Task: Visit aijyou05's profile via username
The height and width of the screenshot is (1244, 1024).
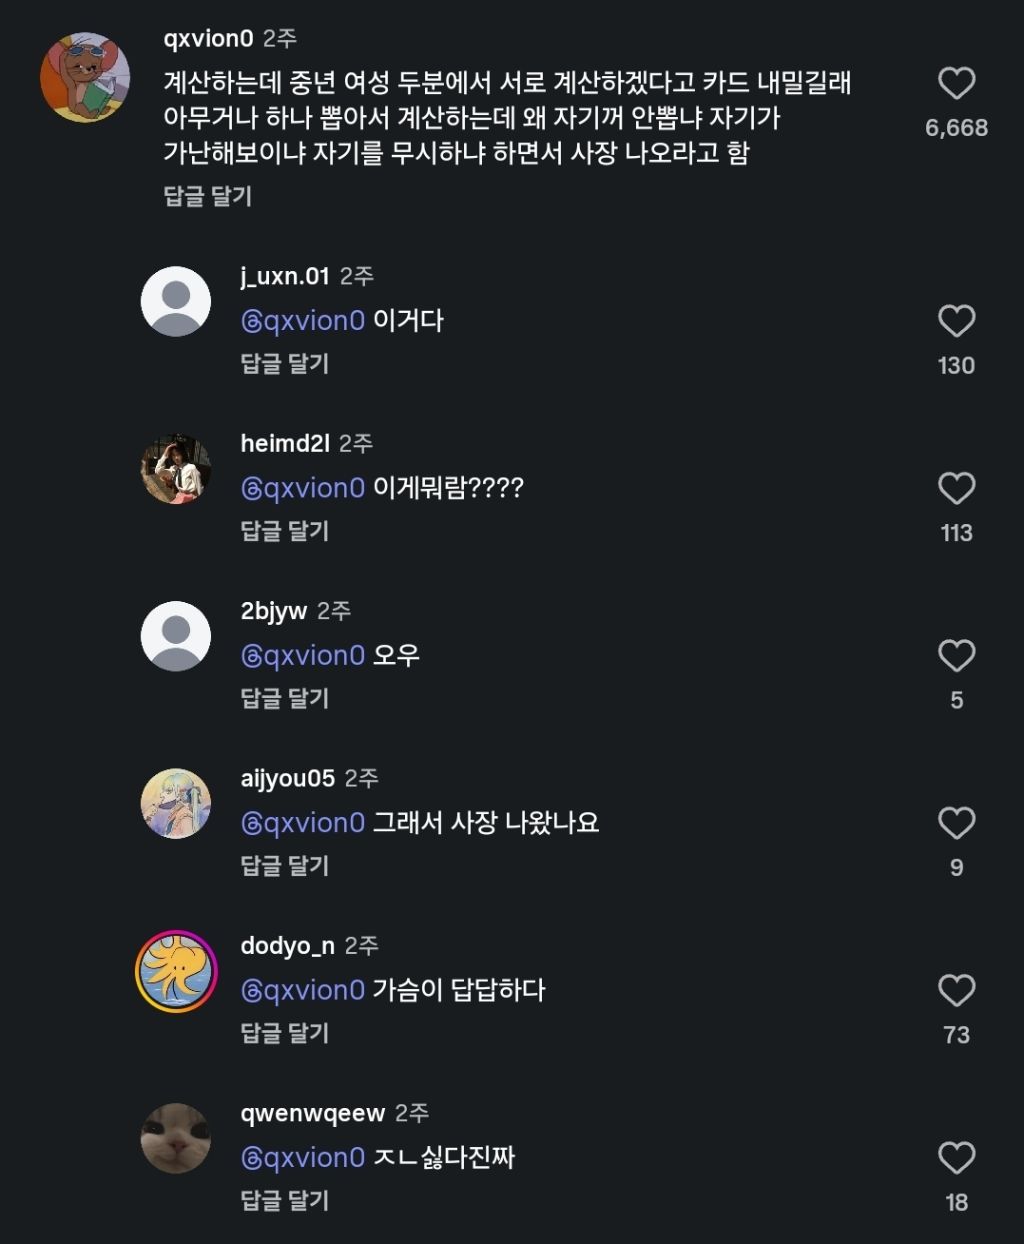Action: [x=287, y=778]
